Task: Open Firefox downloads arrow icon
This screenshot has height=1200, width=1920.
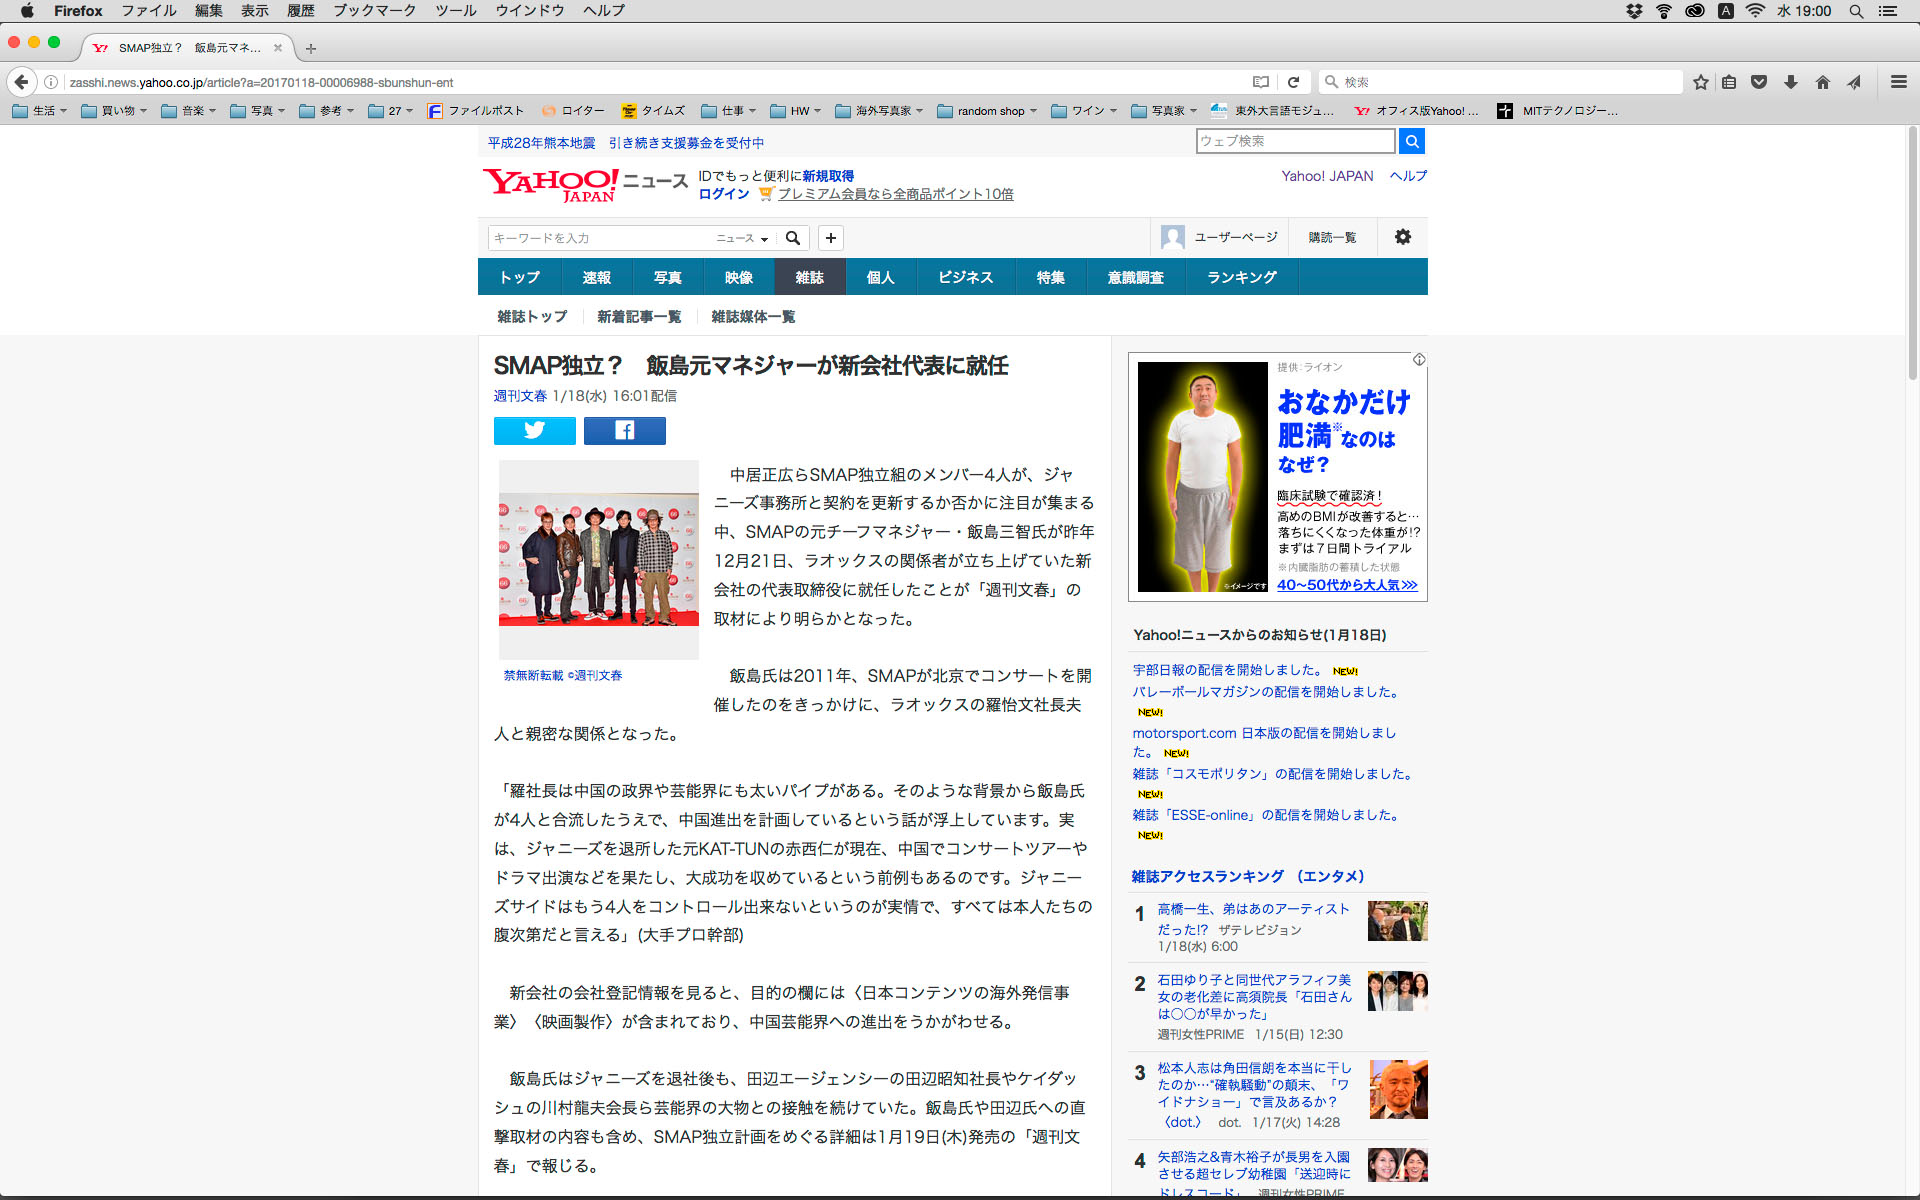Action: pos(1791,82)
